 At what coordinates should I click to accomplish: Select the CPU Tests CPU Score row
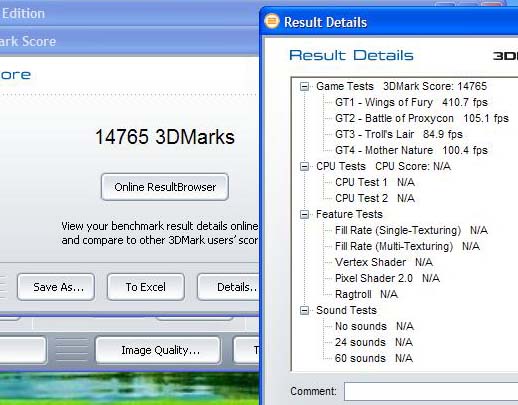pos(383,166)
